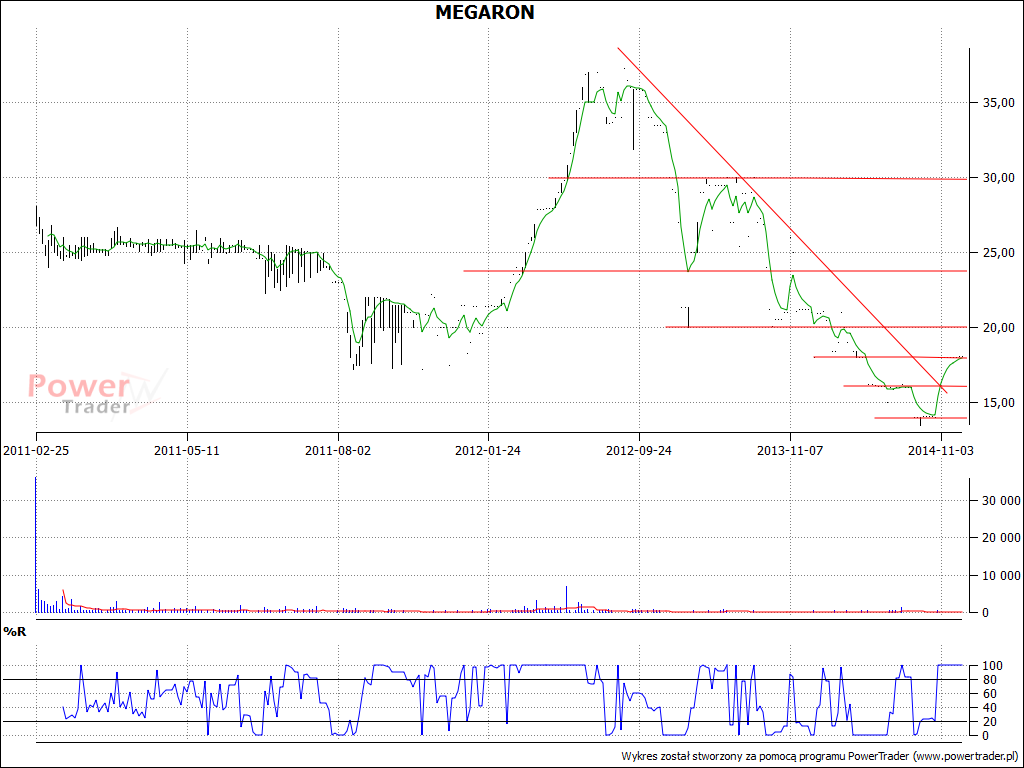This screenshot has height=768, width=1024.
Task: Click the MEGARON chart title
Action: (485, 12)
